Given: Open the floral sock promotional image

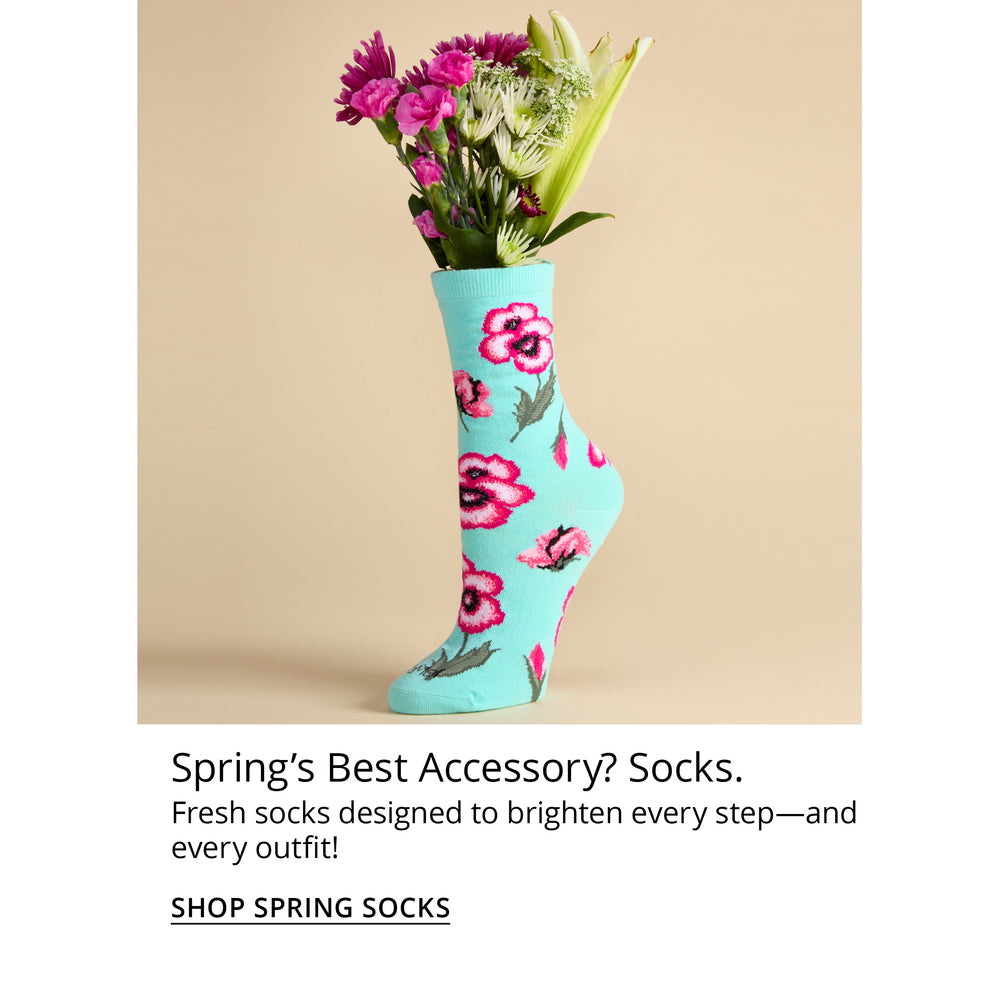Looking at the screenshot, I should (x=499, y=362).
